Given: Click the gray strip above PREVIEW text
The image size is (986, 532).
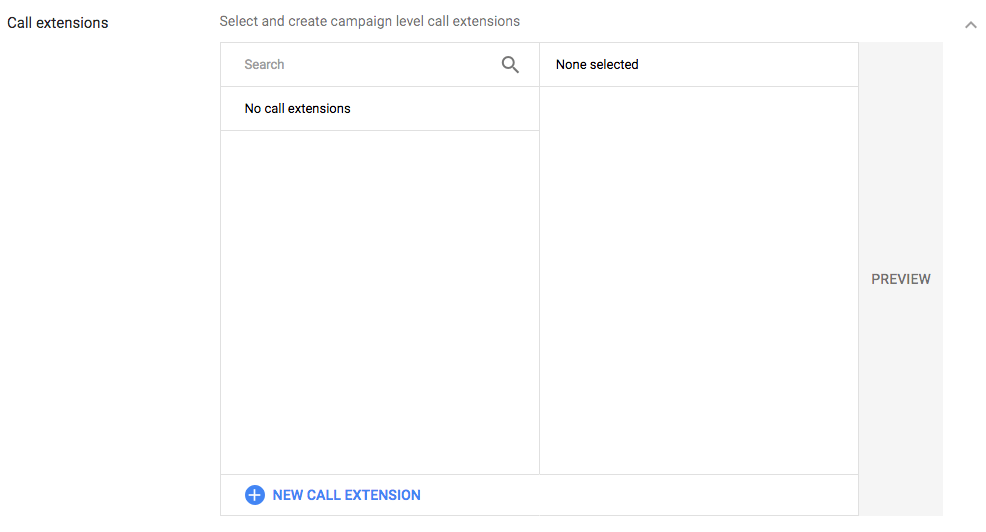Looking at the screenshot, I should (x=900, y=150).
